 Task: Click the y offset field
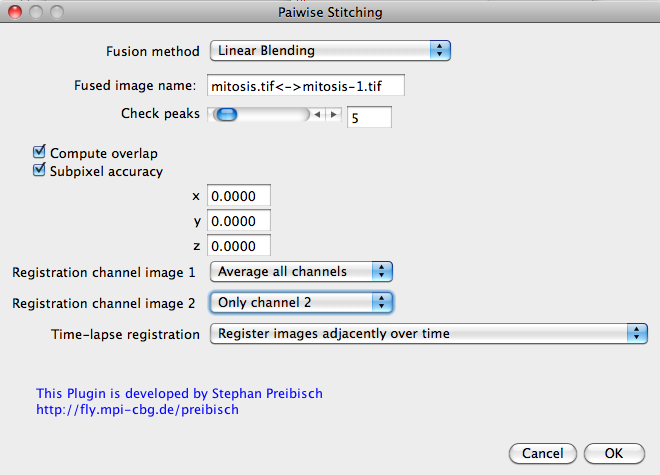tap(239, 220)
